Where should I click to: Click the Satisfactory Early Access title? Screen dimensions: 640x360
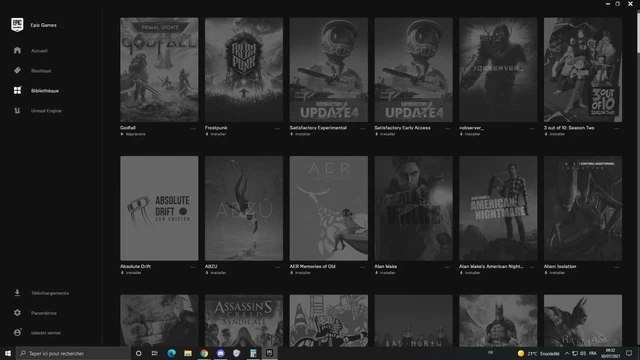coord(402,128)
